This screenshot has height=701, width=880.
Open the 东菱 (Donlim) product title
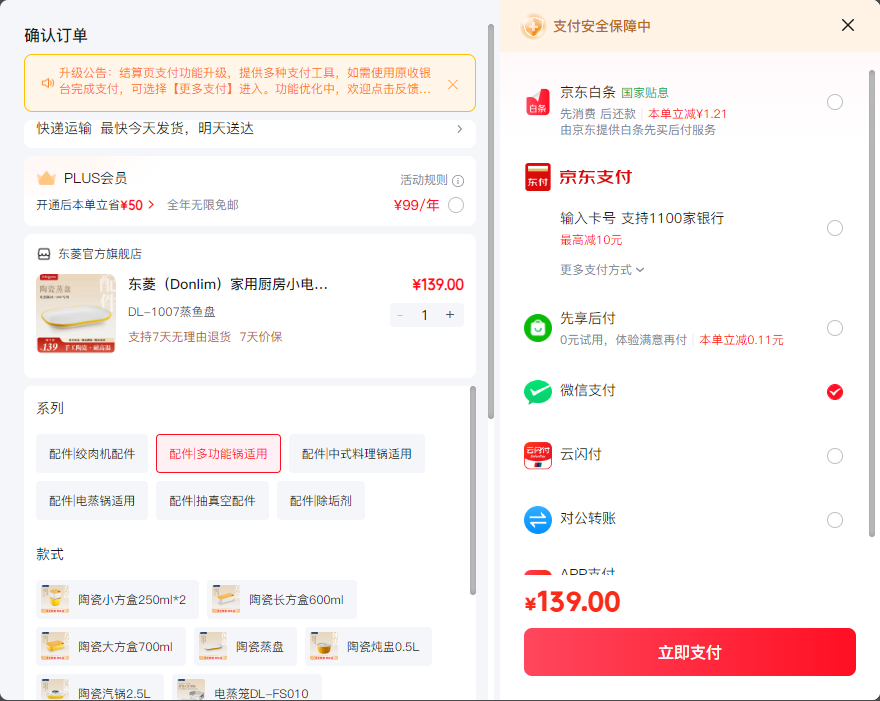pyautogui.click(x=228, y=285)
